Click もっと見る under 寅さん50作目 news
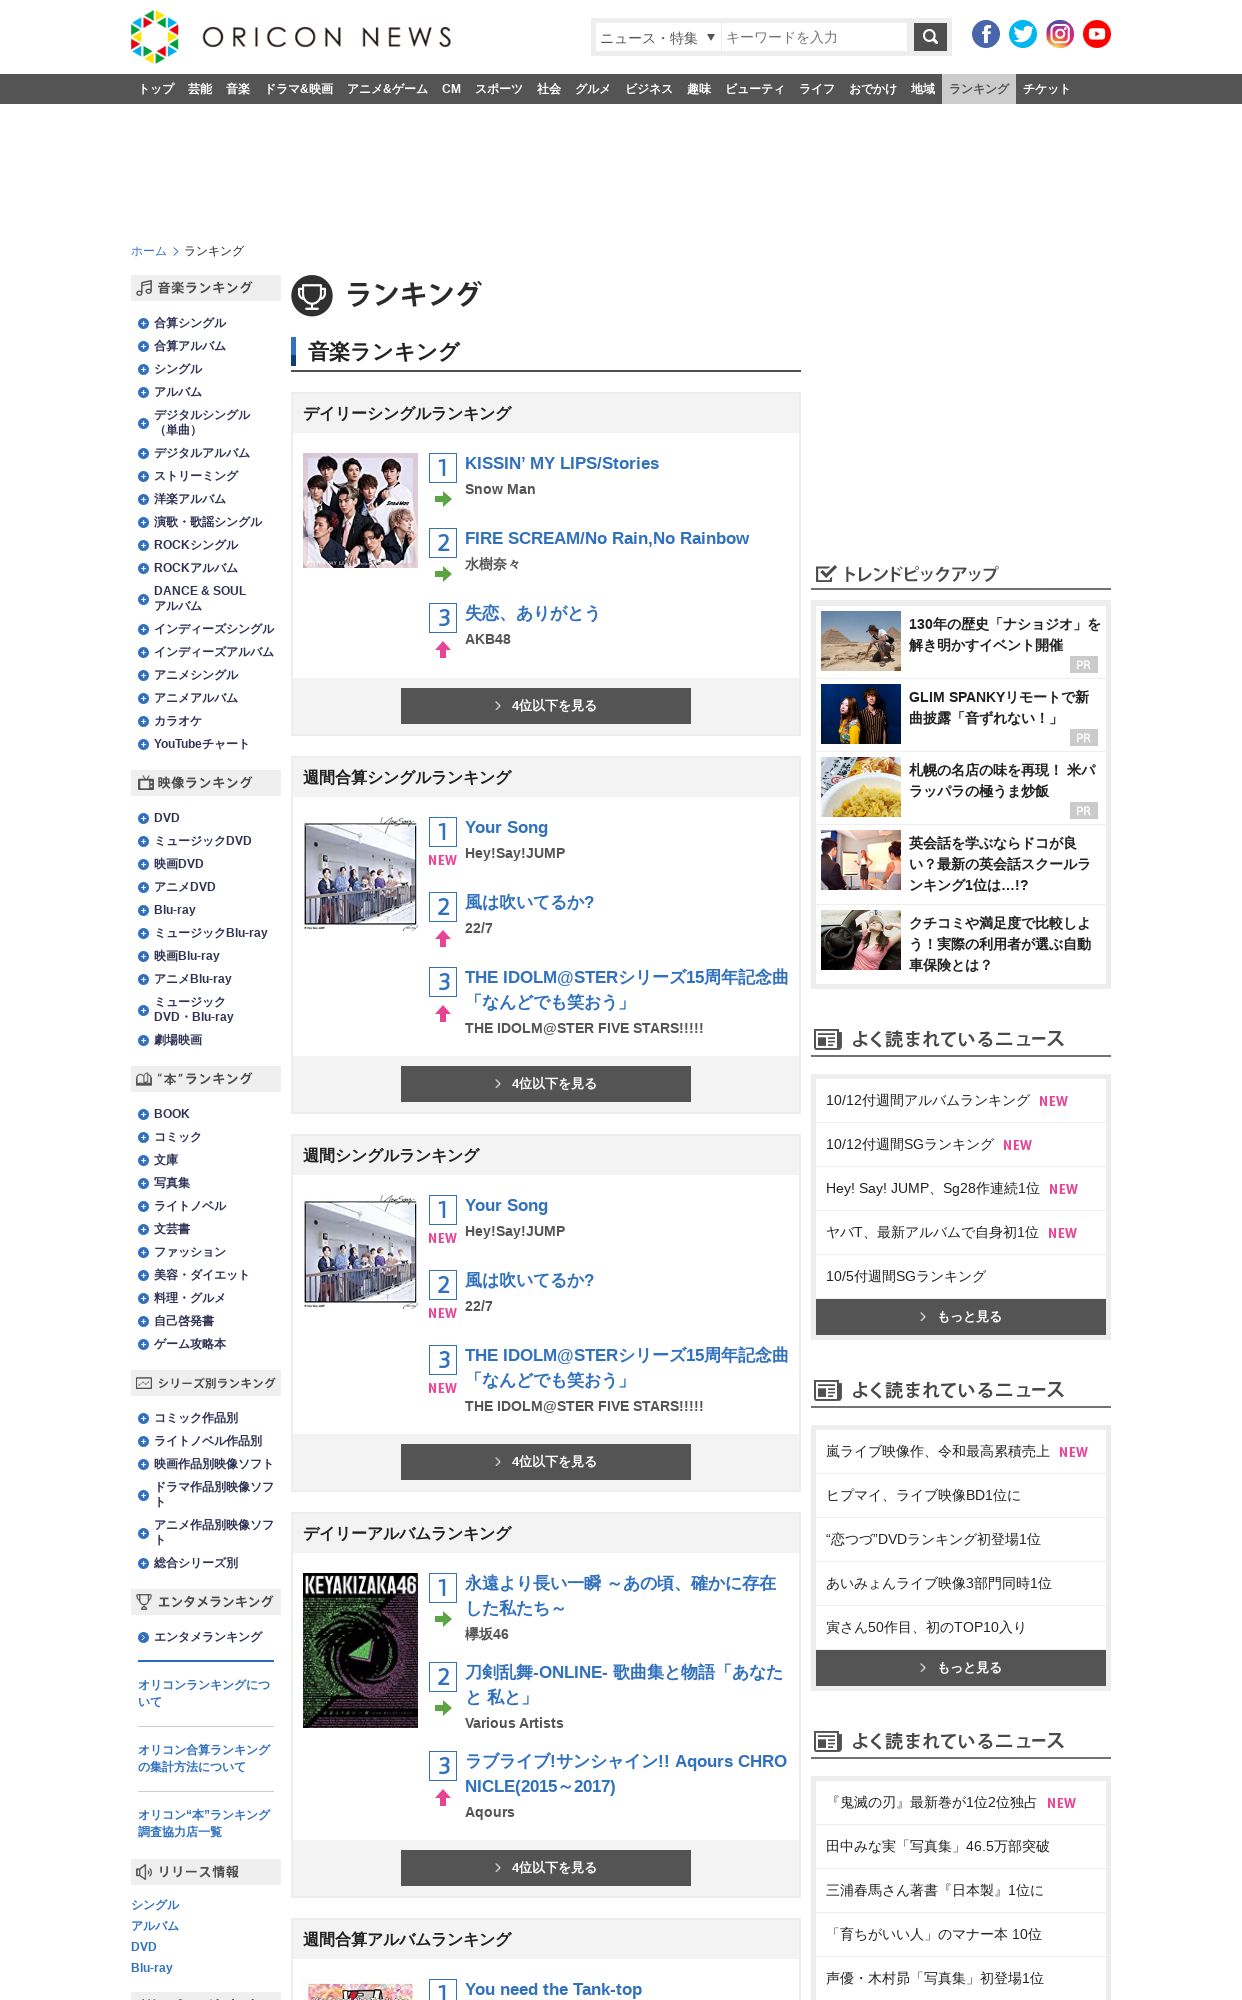 pyautogui.click(x=961, y=1668)
